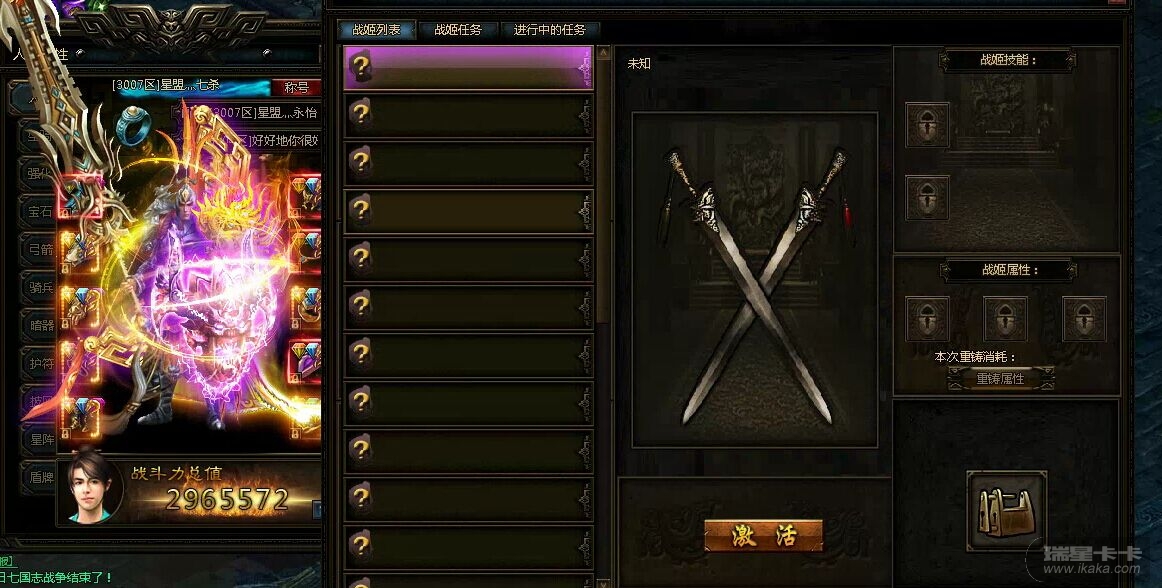Click the 激活 activate button
Screen dimensions: 1162x588
(x=763, y=535)
